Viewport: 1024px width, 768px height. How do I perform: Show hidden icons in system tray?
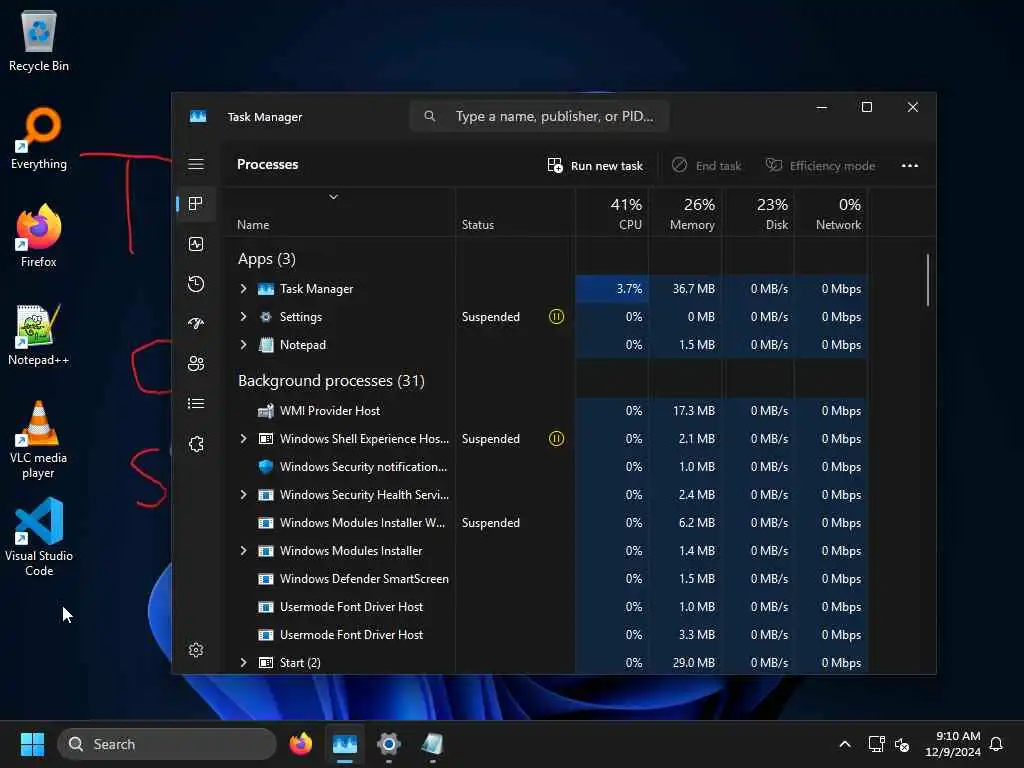844,744
